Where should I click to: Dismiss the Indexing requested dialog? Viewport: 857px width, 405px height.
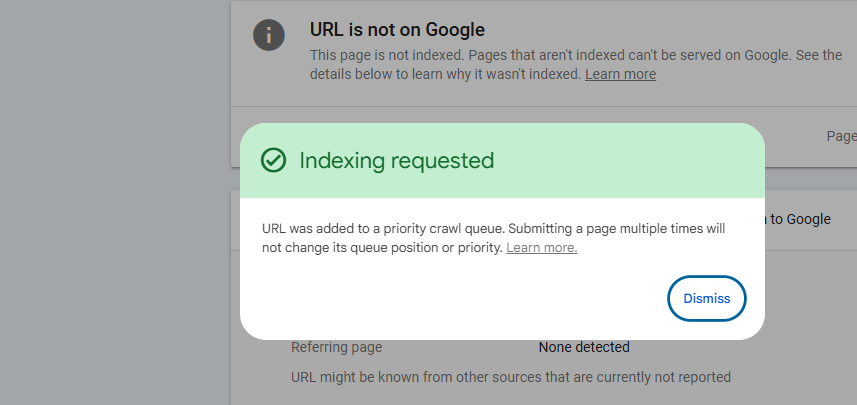(x=706, y=298)
